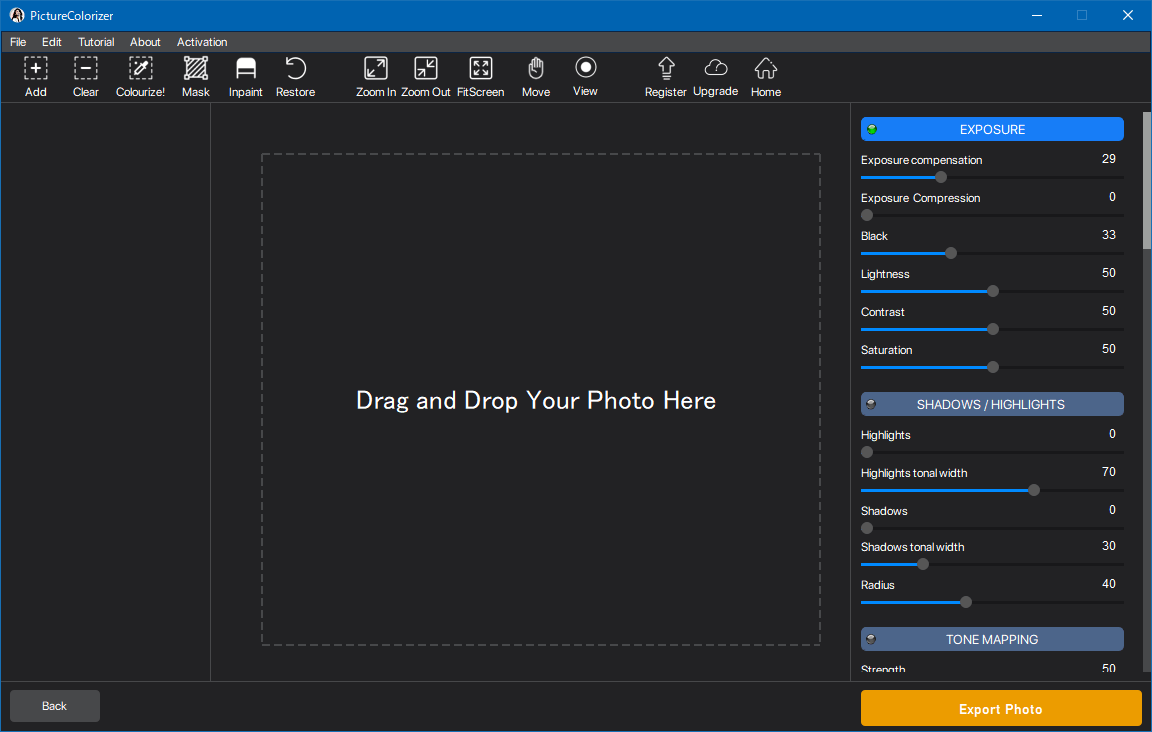Select the Move hand tool
This screenshot has height=732, width=1152.
pyautogui.click(x=536, y=69)
